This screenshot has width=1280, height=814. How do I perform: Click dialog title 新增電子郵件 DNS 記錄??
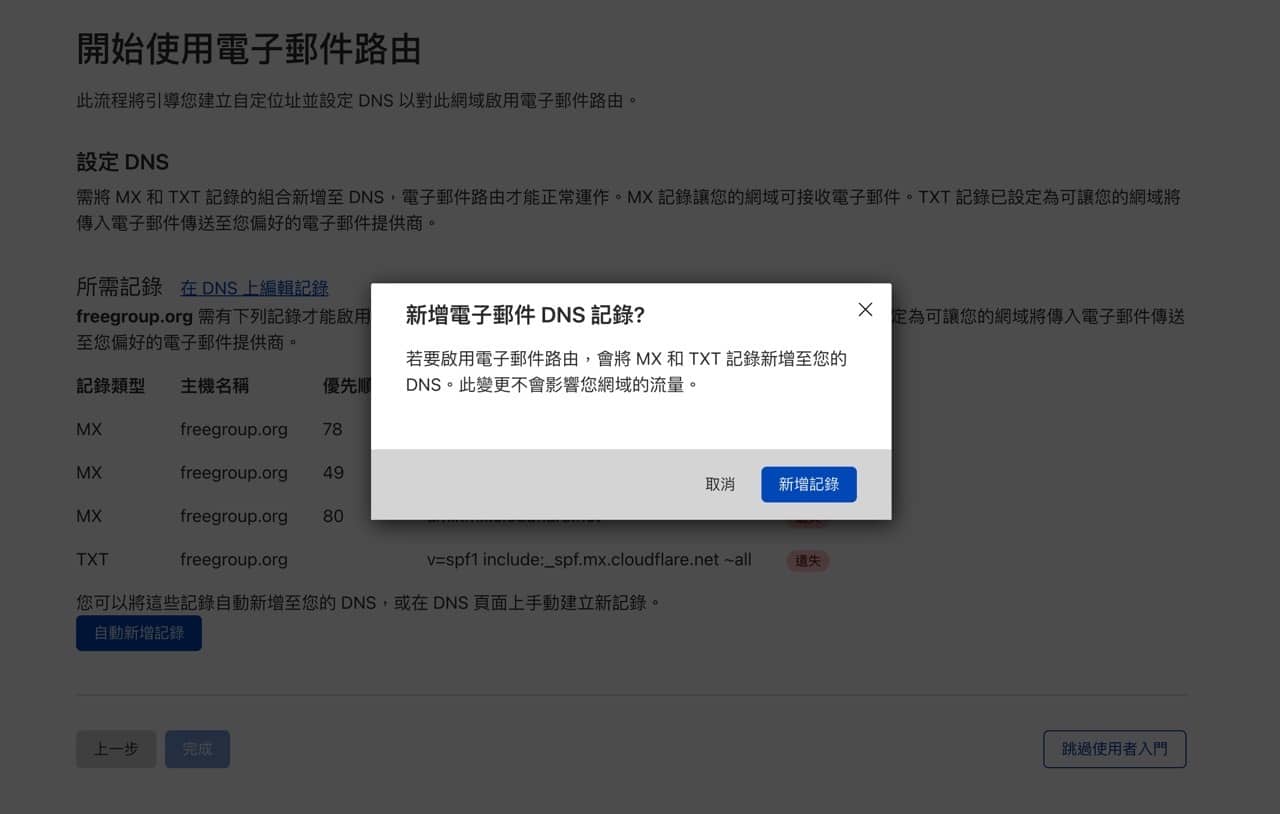(x=525, y=316)
